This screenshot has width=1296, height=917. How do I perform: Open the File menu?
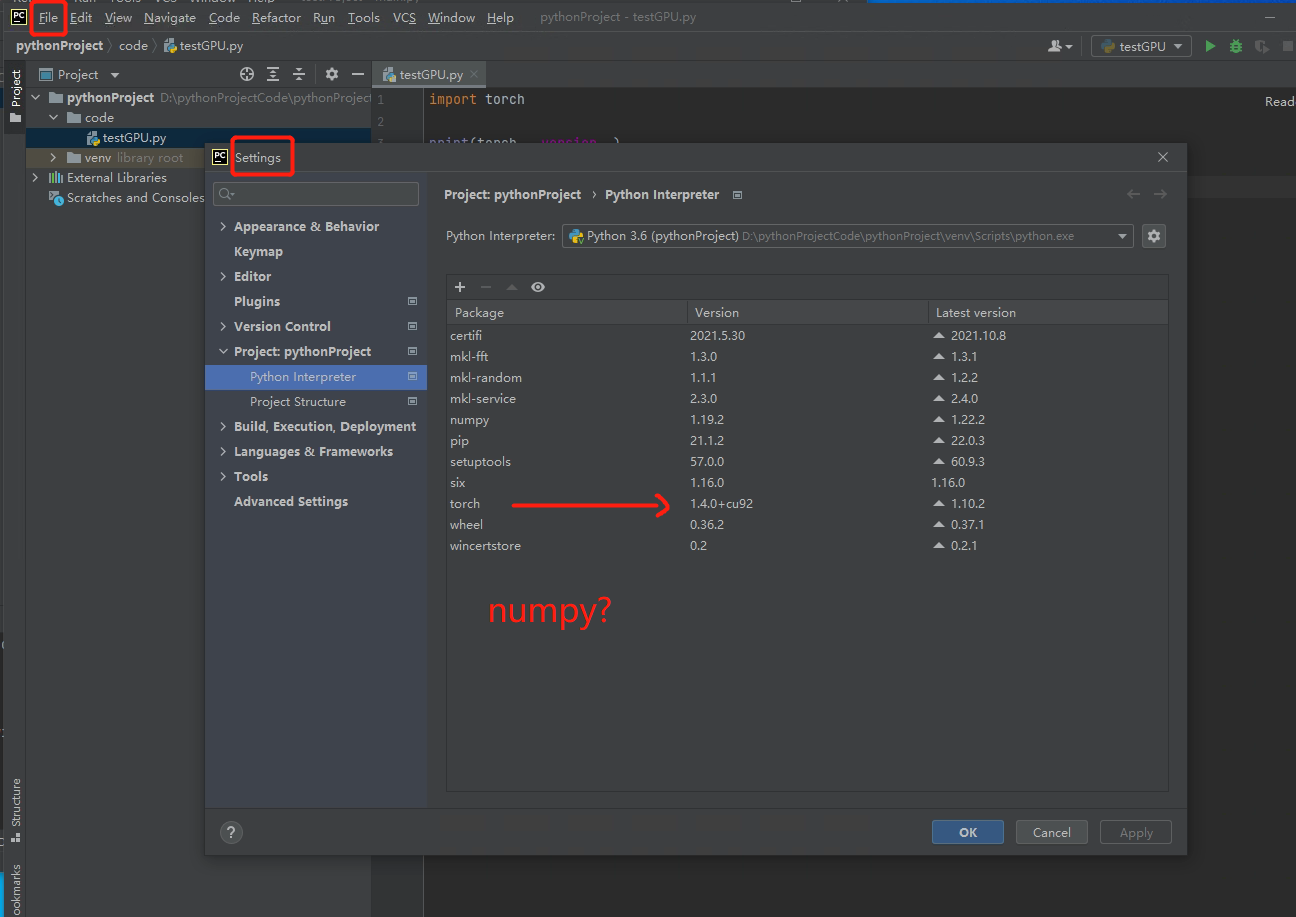pyautogui.click(x=48, y=18)
